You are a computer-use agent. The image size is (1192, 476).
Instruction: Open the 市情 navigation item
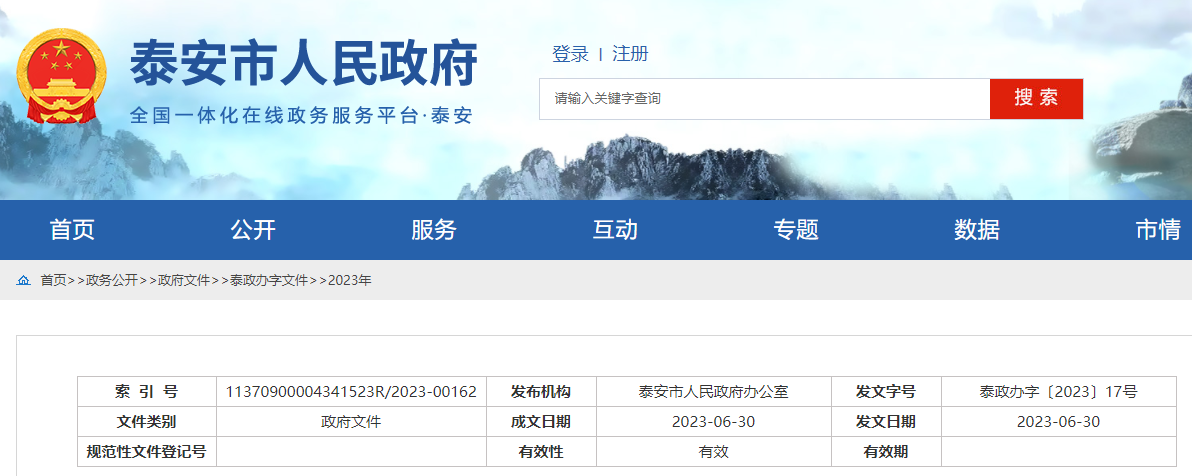(x=1158, y=230)
